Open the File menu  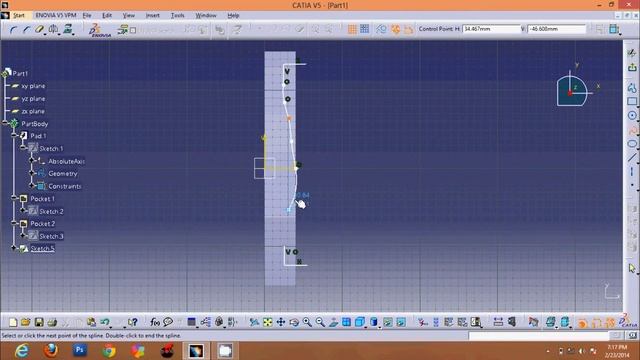coord(87,15)
